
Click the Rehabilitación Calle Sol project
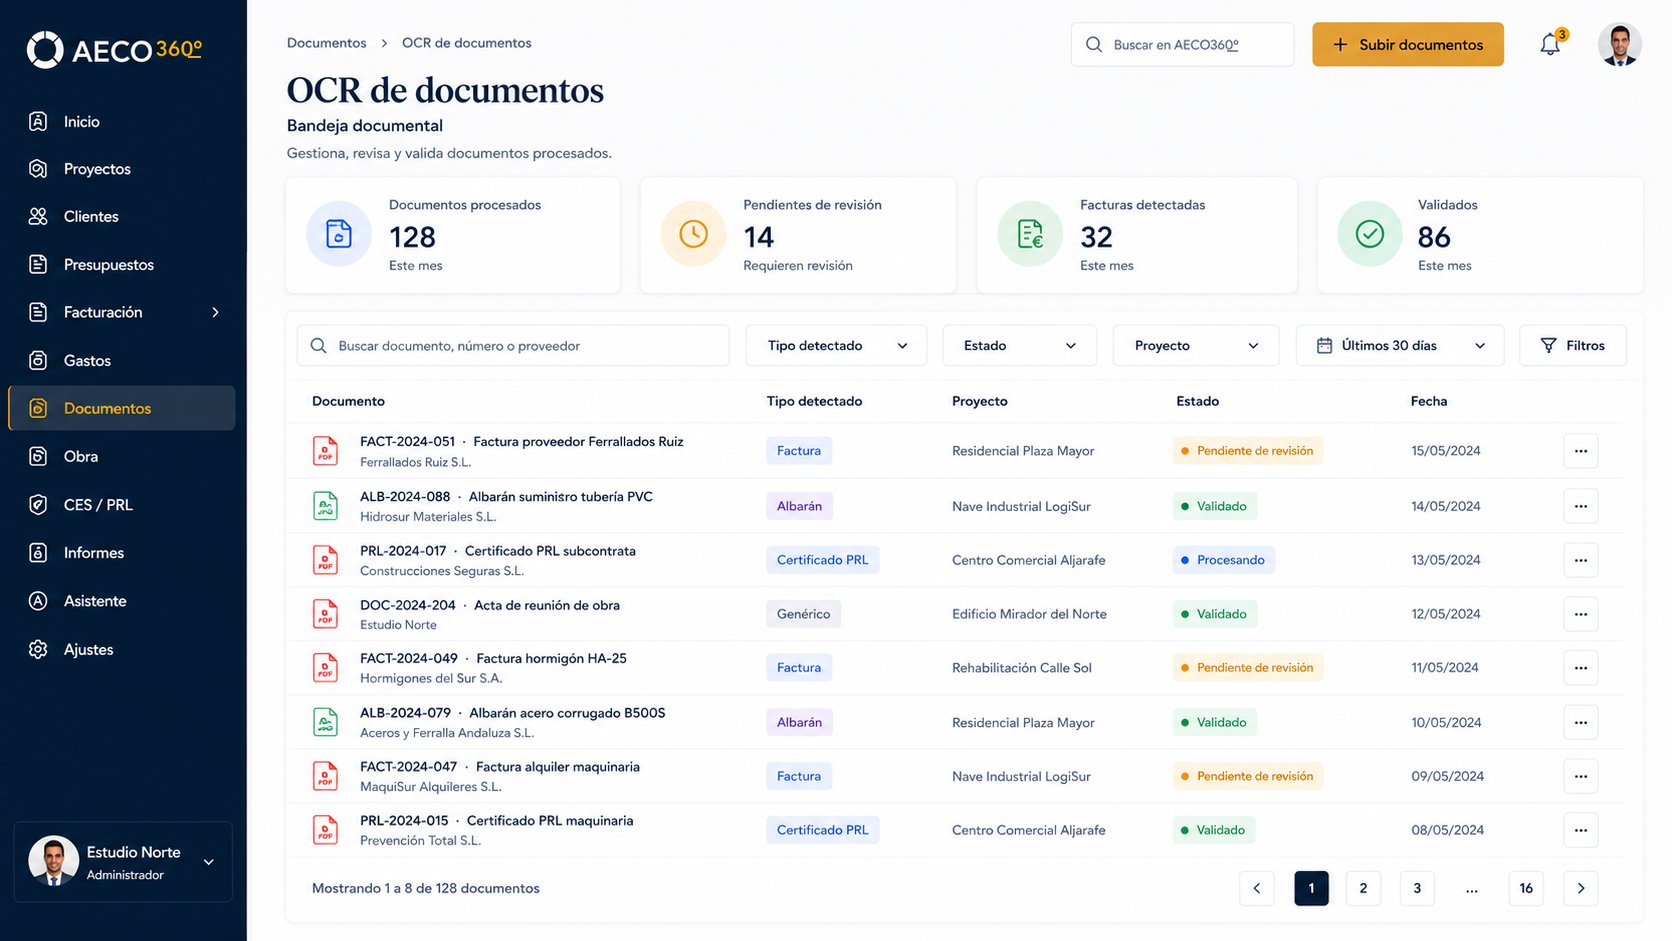[x=1022, y=668]
